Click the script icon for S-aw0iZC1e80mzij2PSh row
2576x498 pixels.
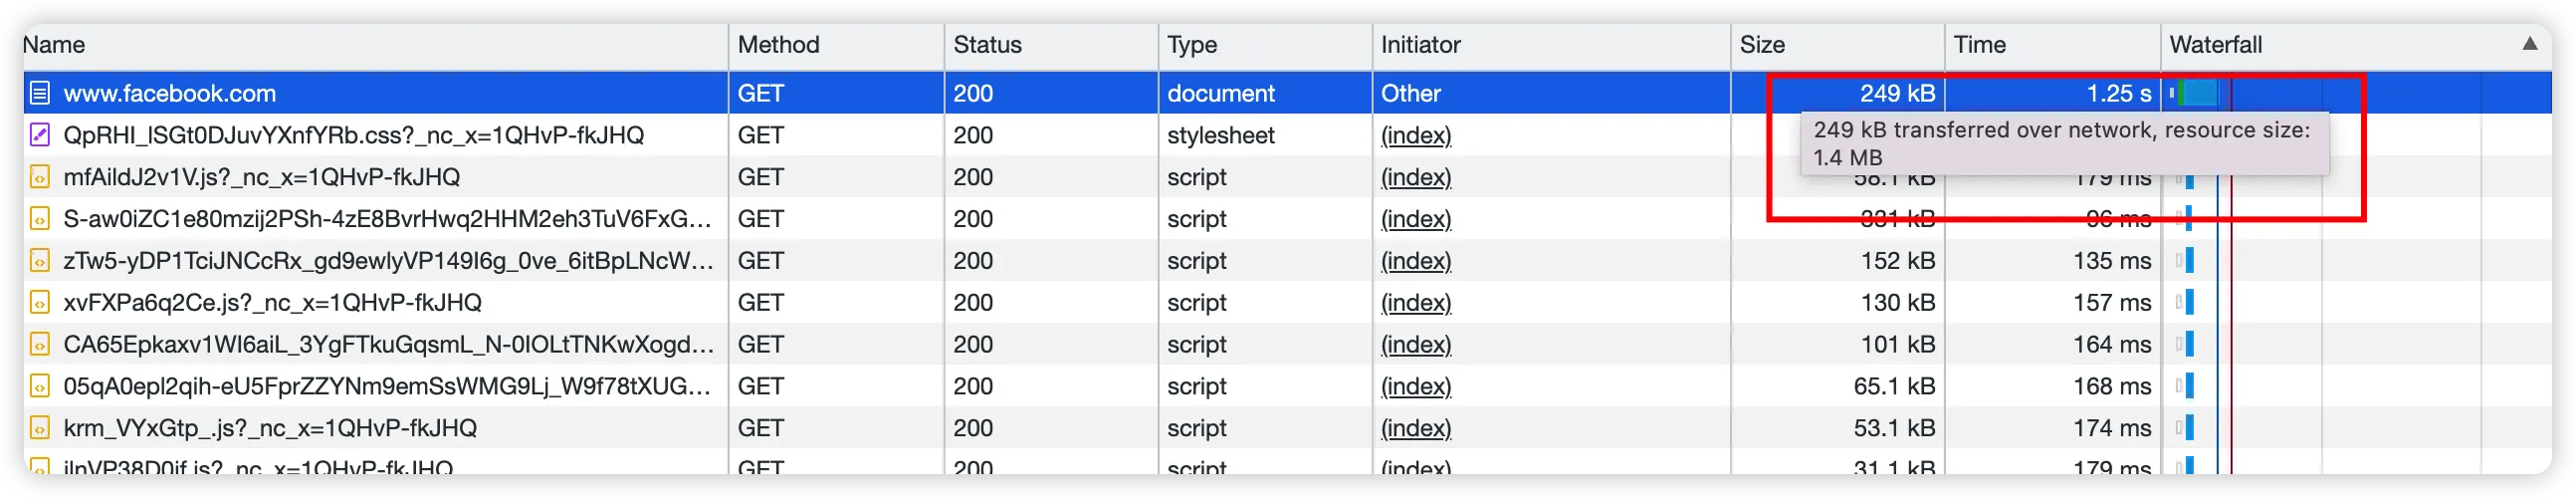pos(39,219)
